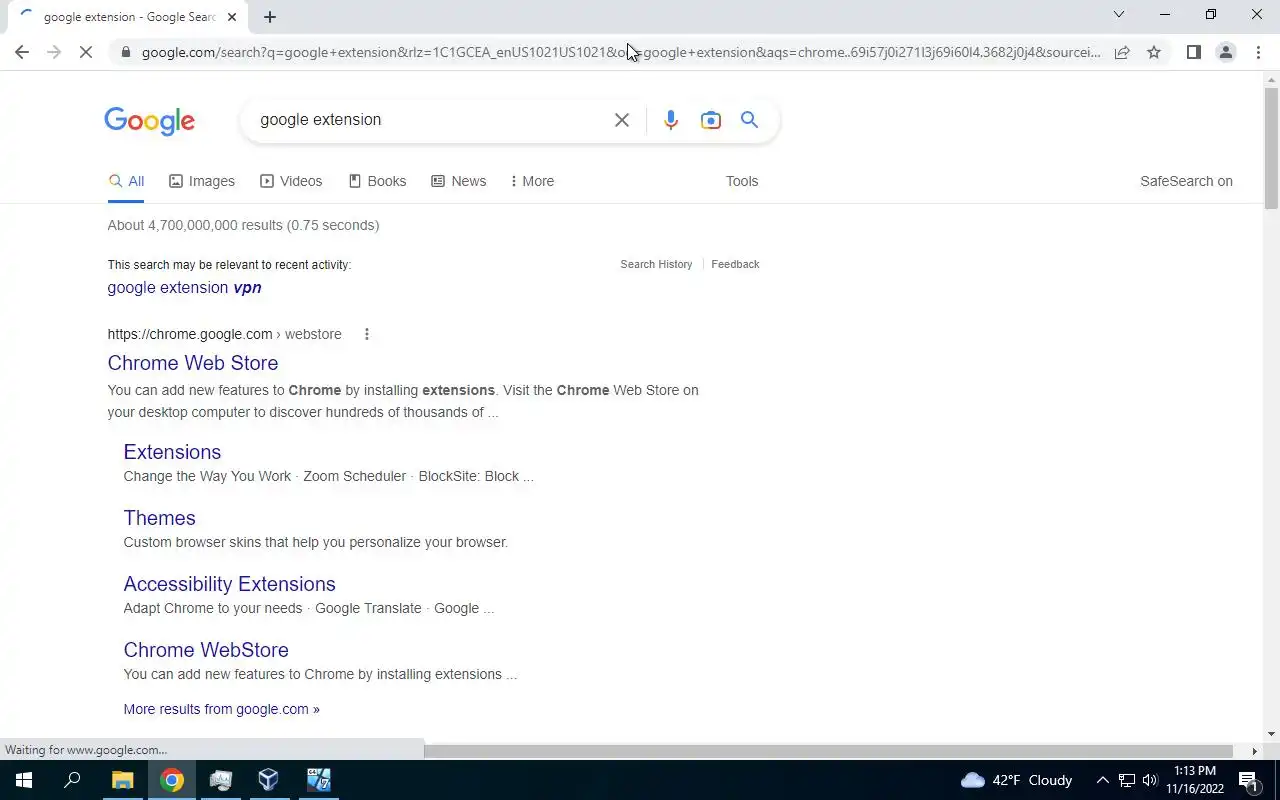Click the https://chrome.google.com webstore URL text
Image resolution: width=1280 pixels, height=800 pixels.
[224, 334]
